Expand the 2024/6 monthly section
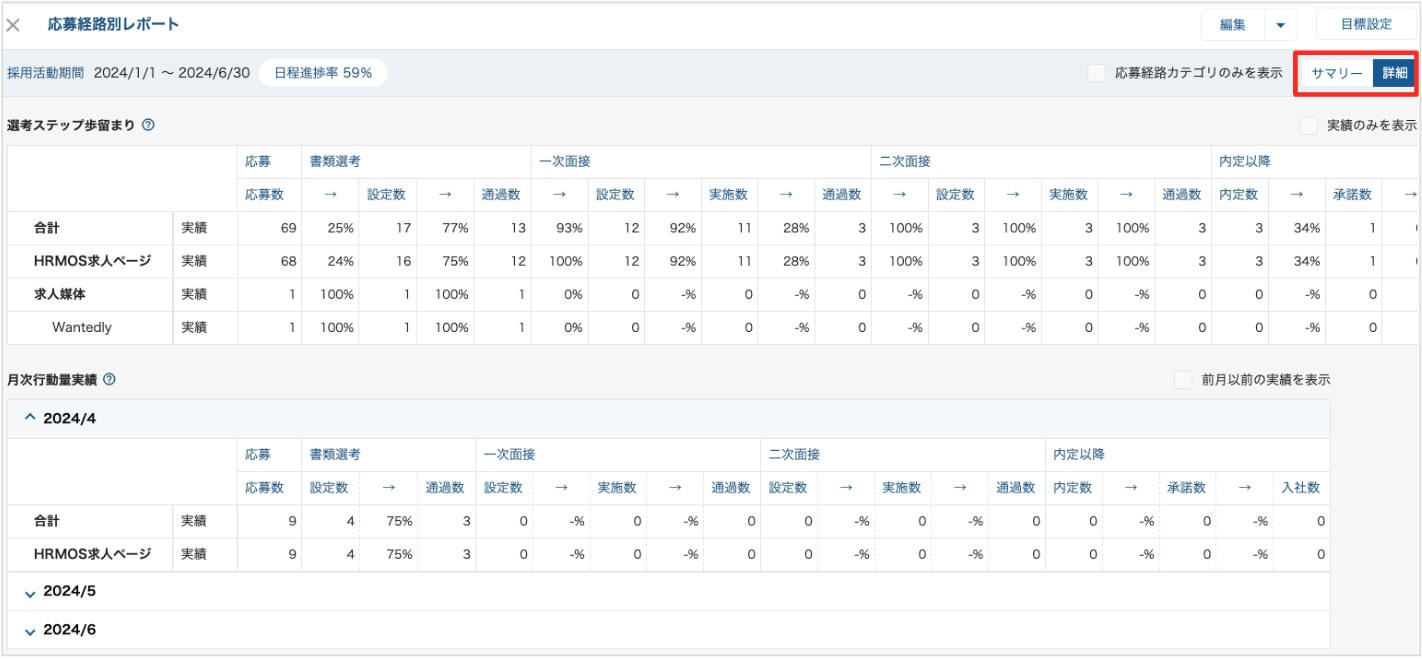This screenshot has height=659, width=1422. (30, 631)
